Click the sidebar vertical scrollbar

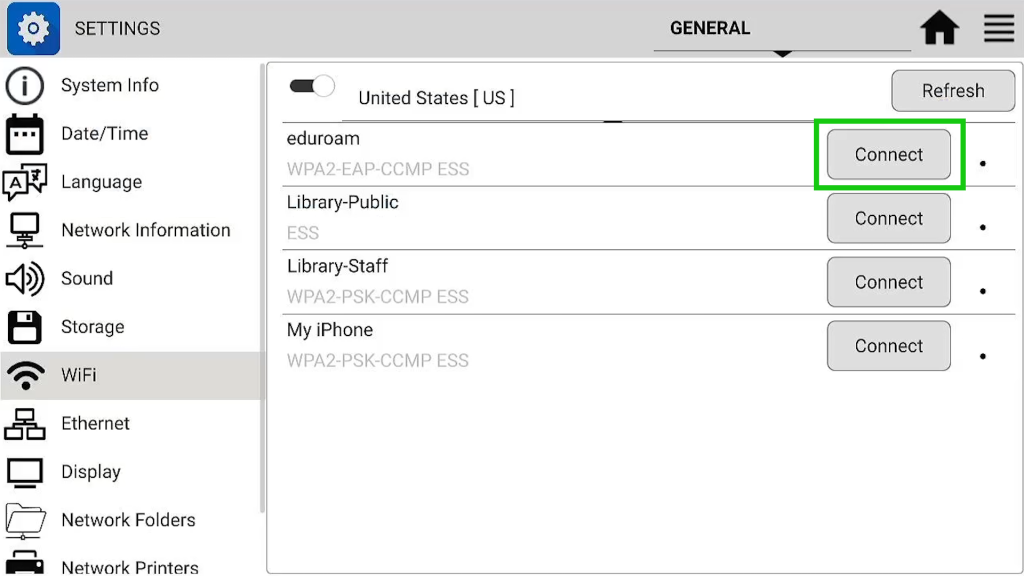(x=263, y=287)
